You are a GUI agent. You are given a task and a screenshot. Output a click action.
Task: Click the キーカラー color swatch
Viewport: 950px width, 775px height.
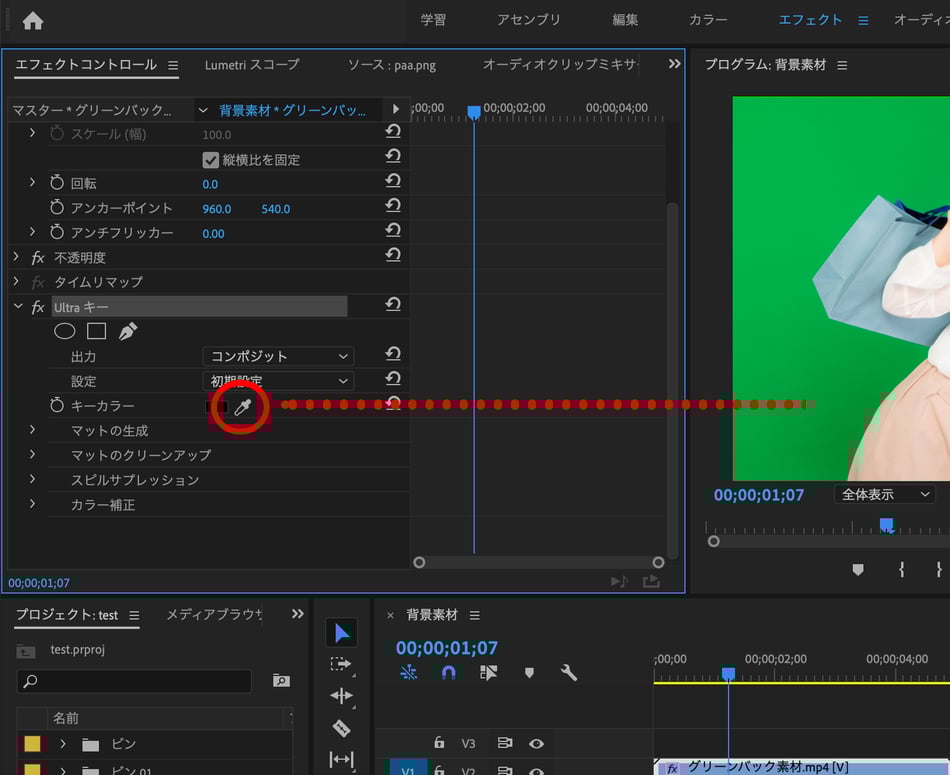coord(215,406)
